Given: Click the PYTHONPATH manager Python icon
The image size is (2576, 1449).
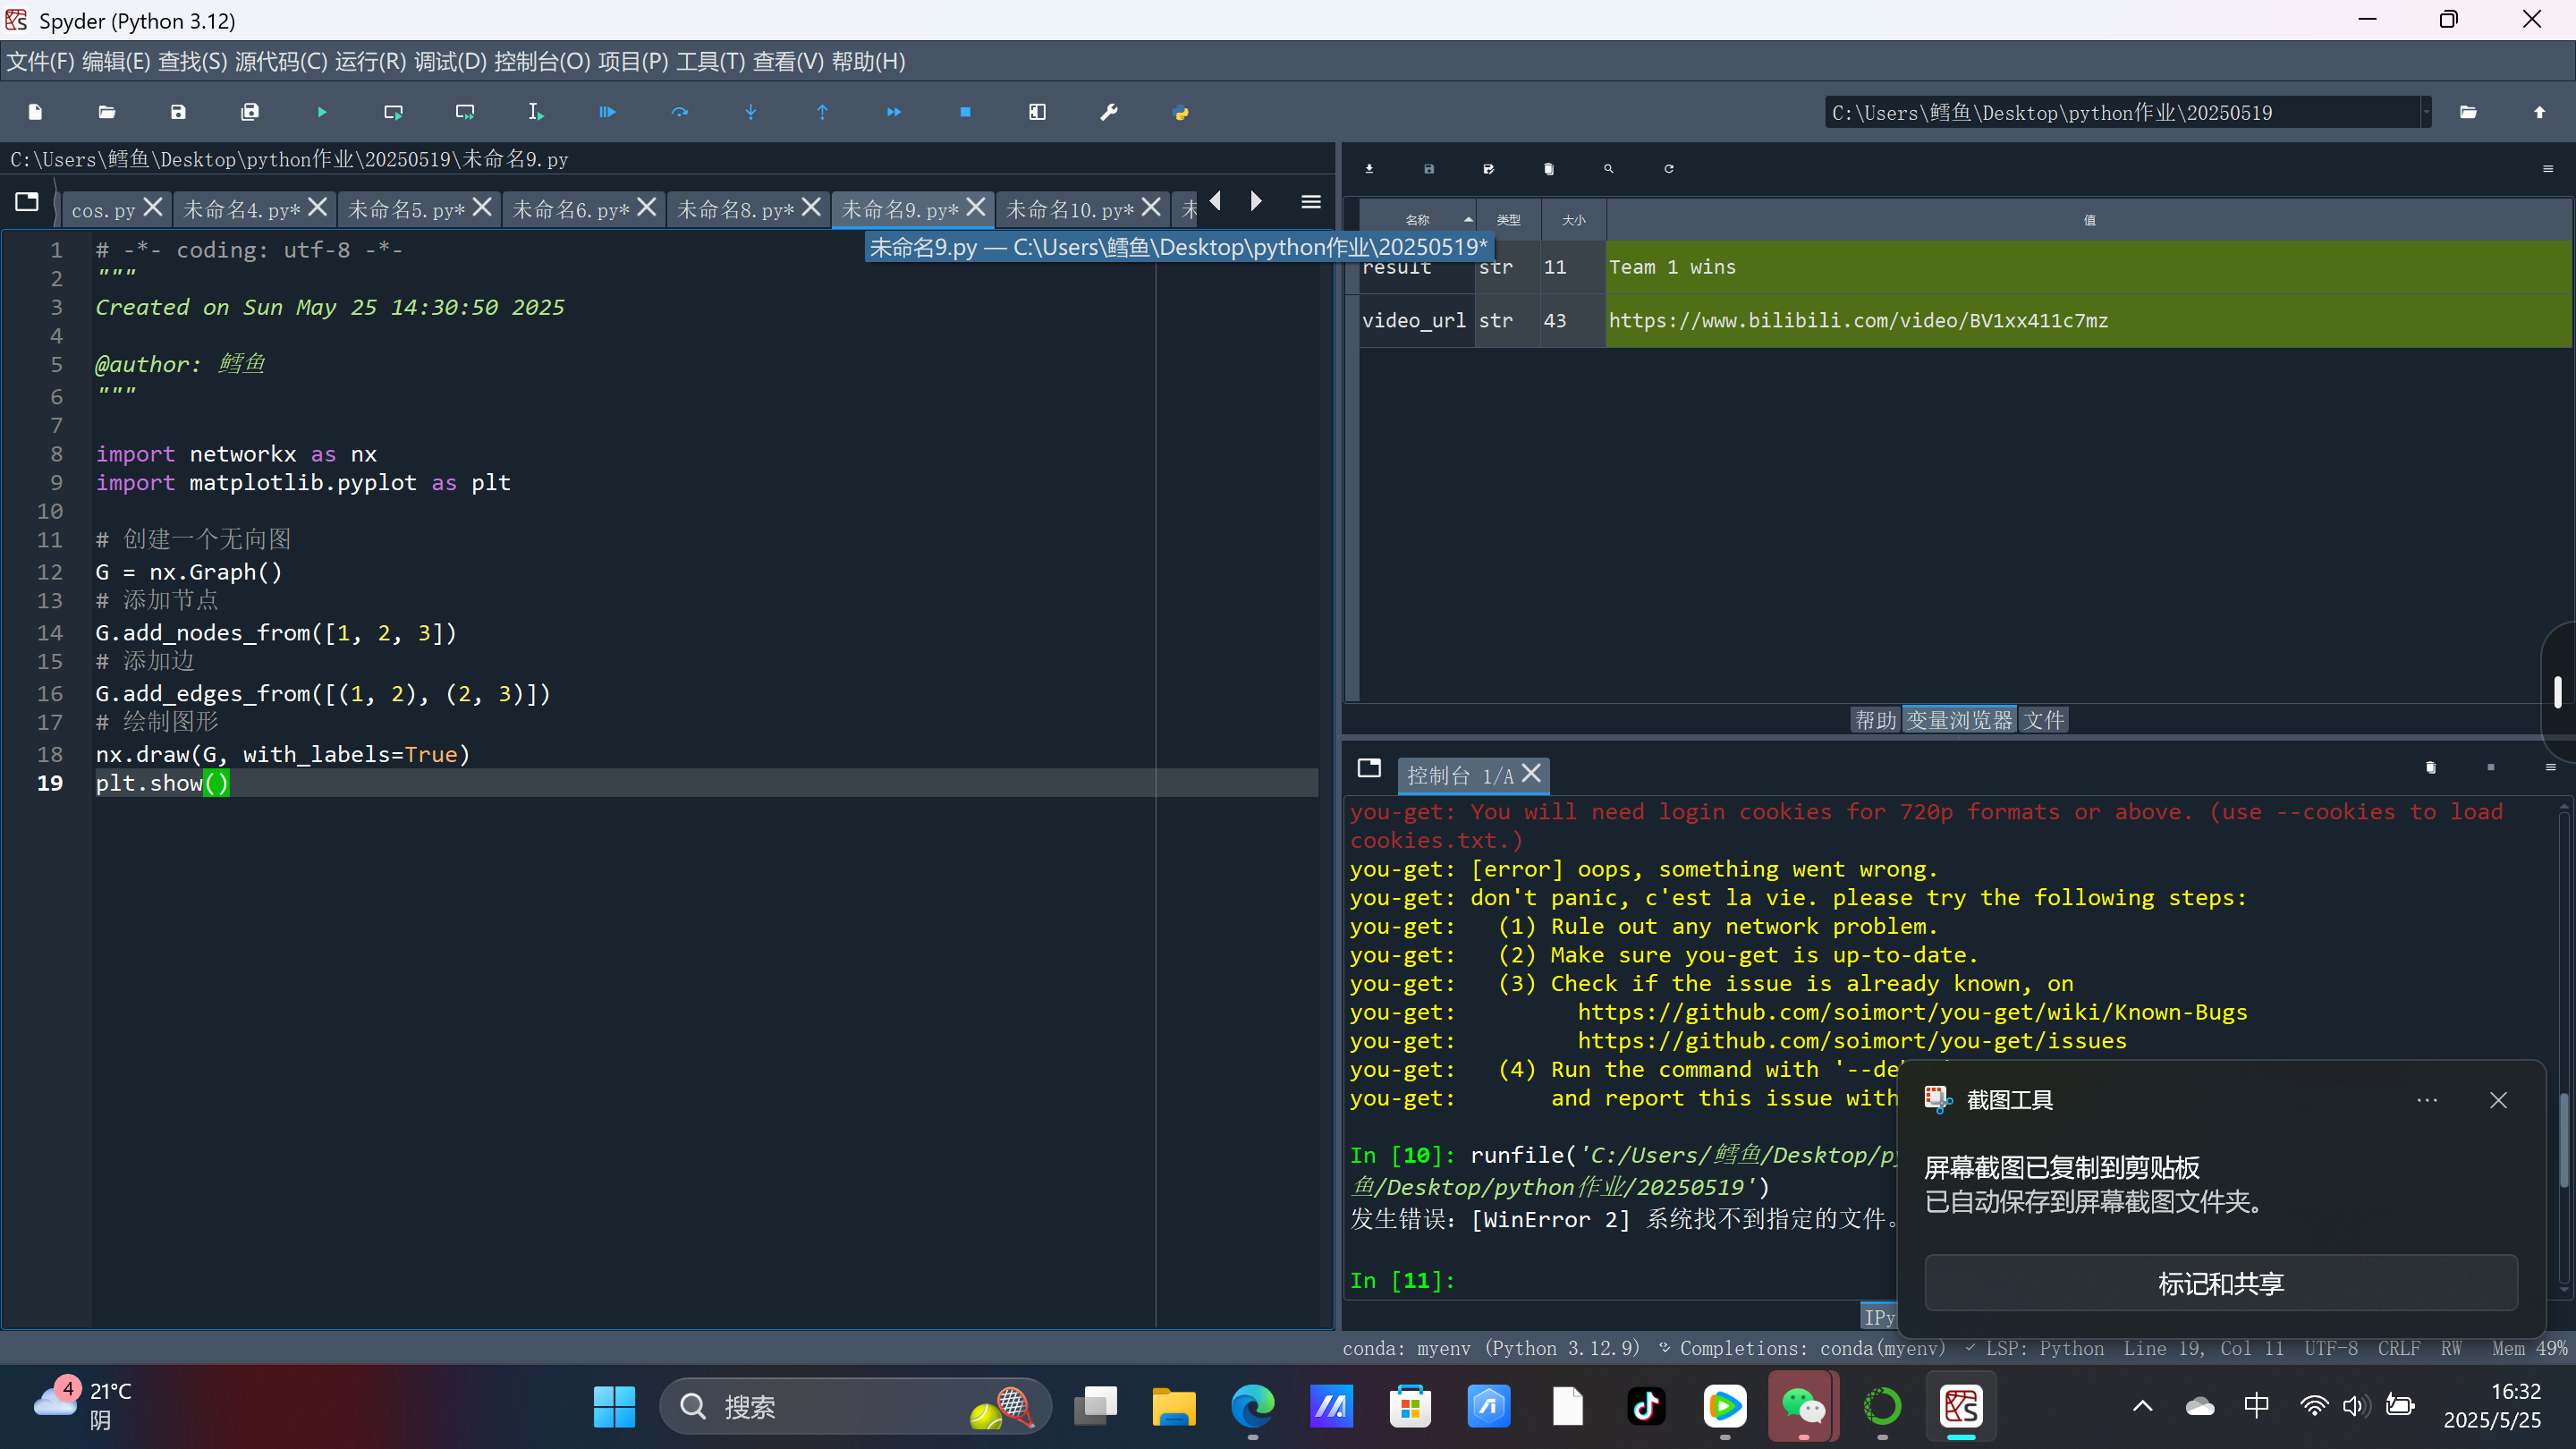Looking at the screenshot, I should click(x=1181, y=112).
